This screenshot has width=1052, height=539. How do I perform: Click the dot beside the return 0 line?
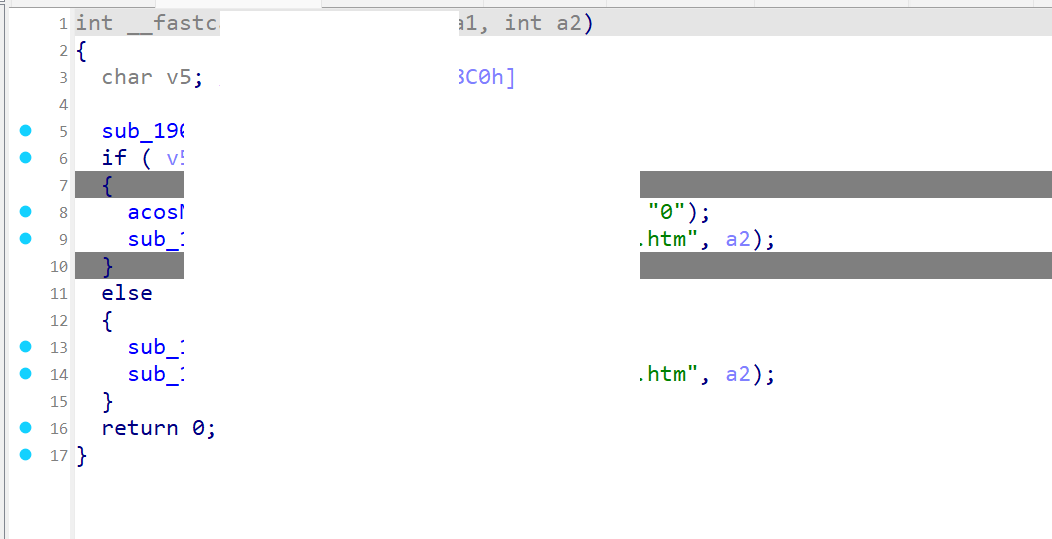click(26, 427)
